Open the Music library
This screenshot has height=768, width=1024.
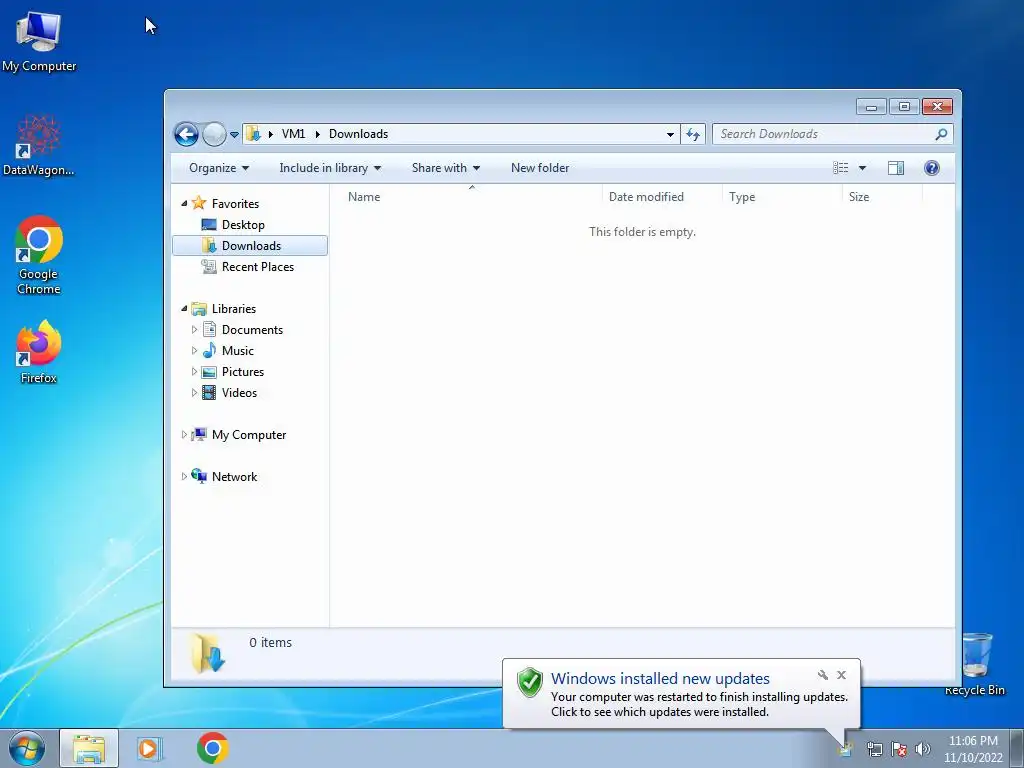tap(238, 351)
